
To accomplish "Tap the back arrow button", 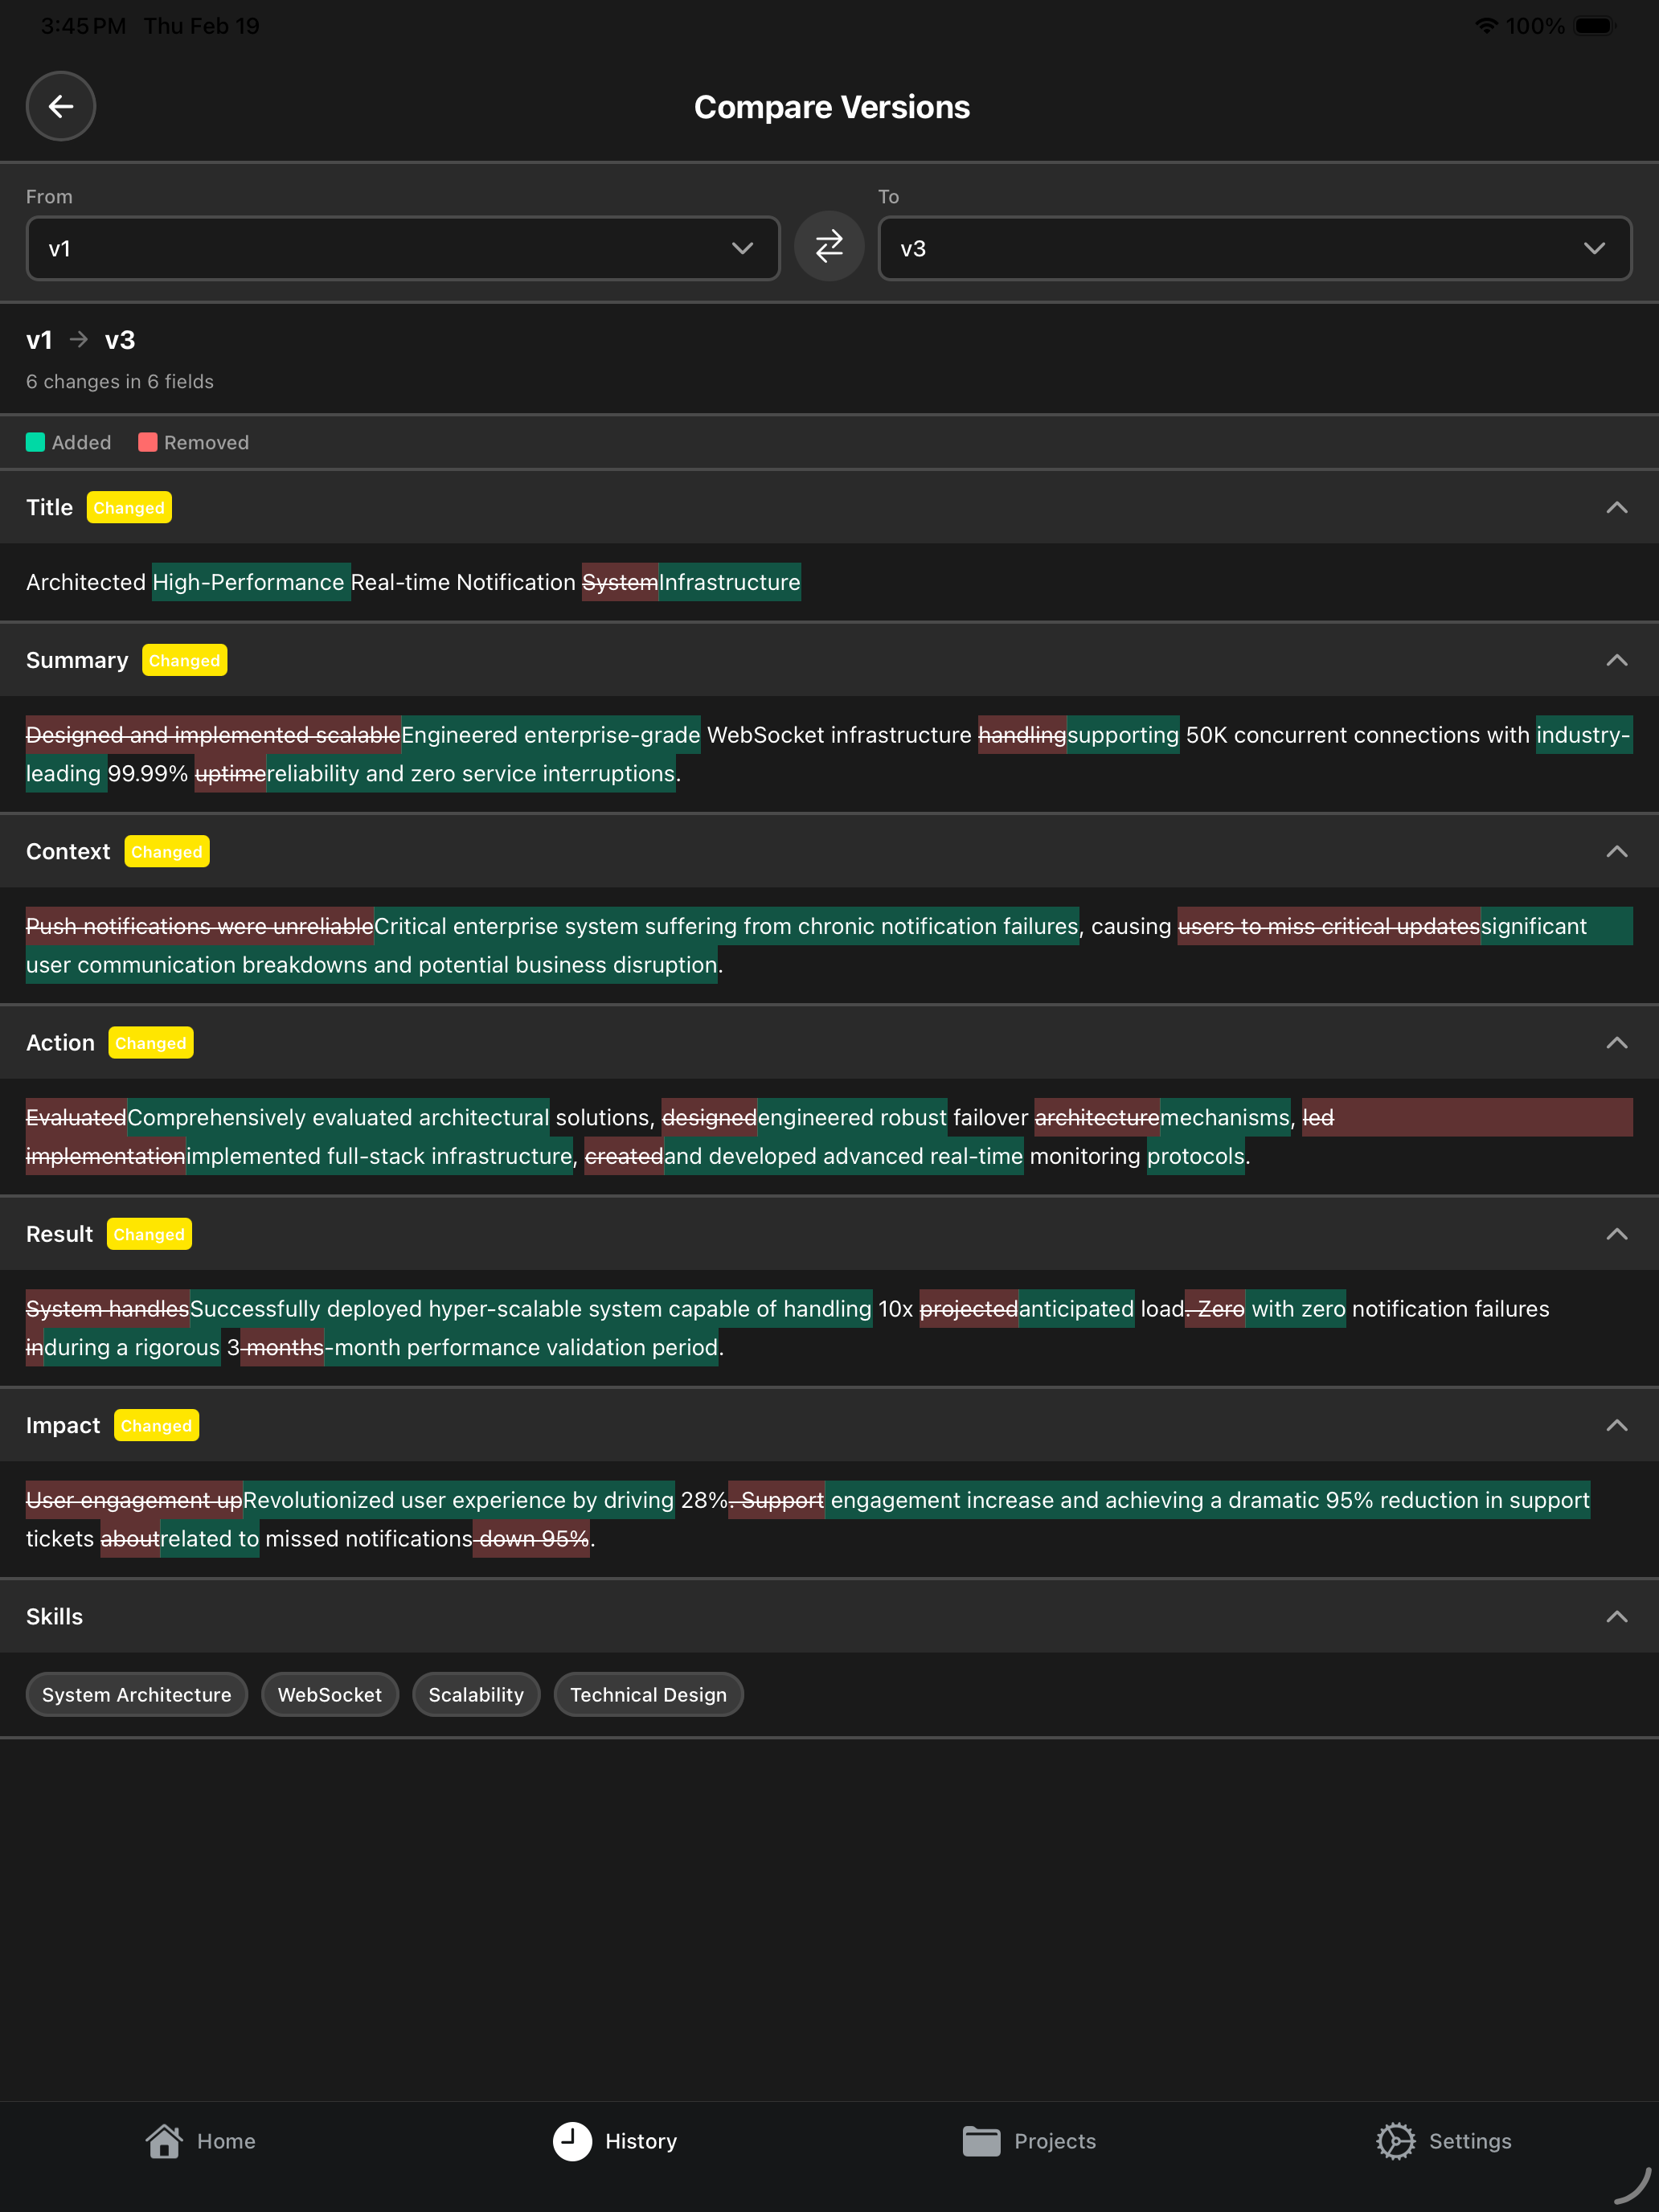I will point(61,106).
